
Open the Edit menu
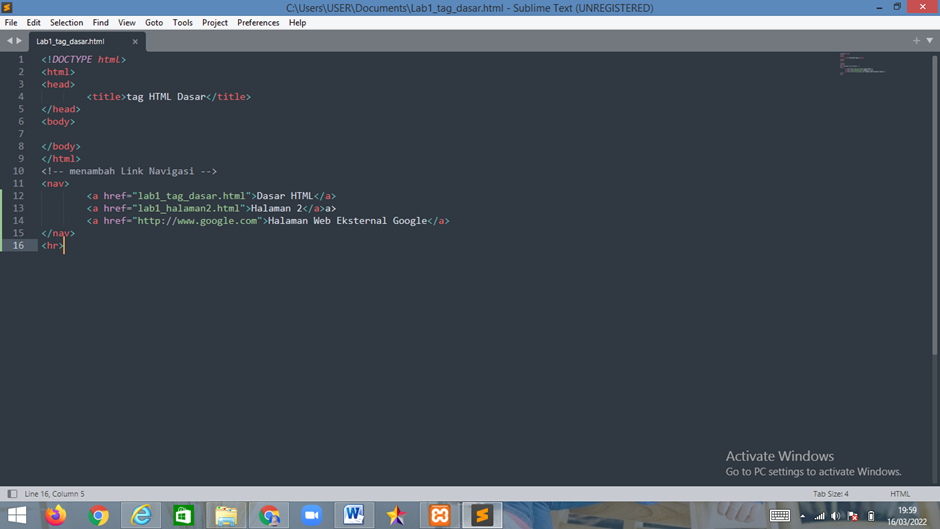34,23
